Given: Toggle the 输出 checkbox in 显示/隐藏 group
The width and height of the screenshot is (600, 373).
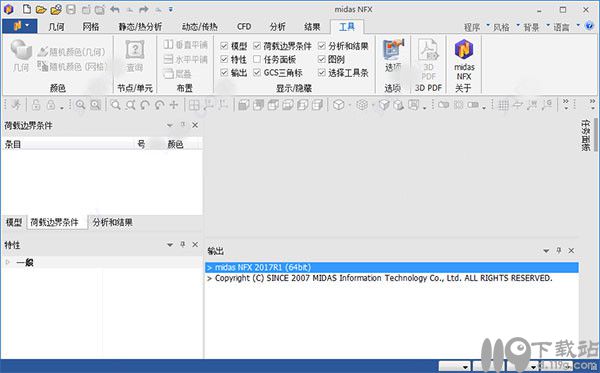Looking at the screenshot, I should click(224, 72).
